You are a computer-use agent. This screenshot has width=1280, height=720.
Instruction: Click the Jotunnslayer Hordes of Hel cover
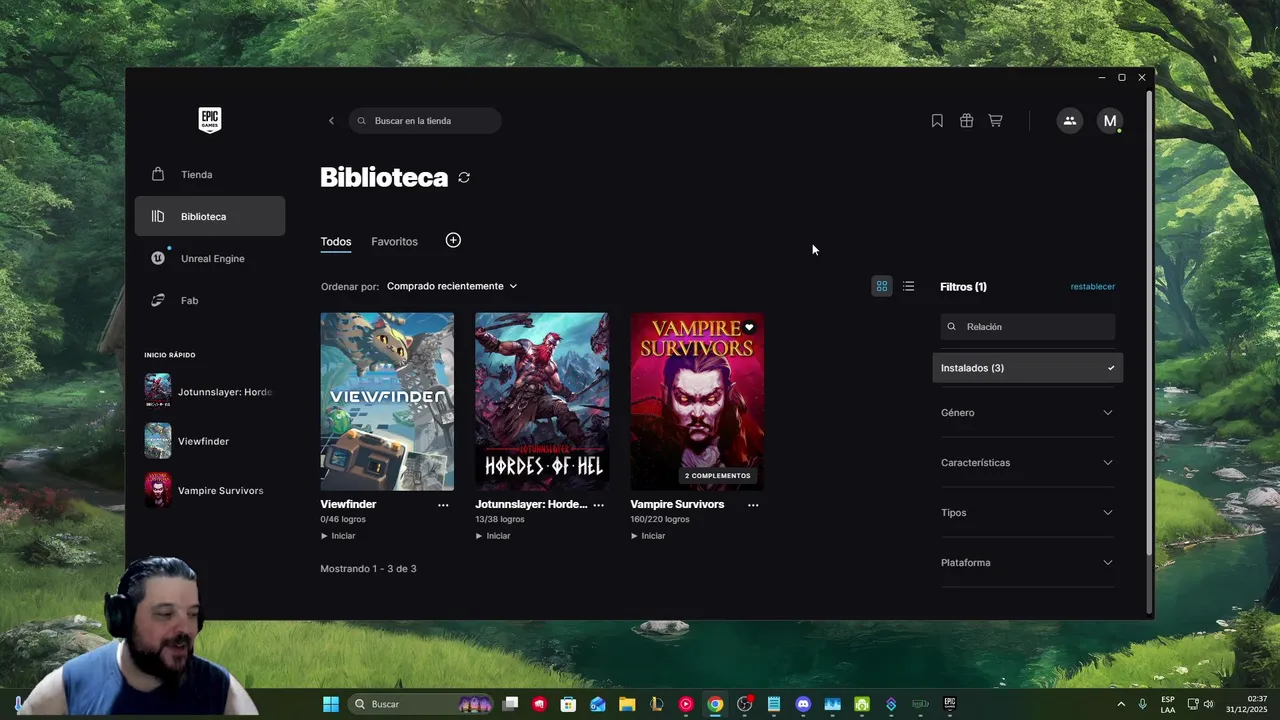coord(542,401)
